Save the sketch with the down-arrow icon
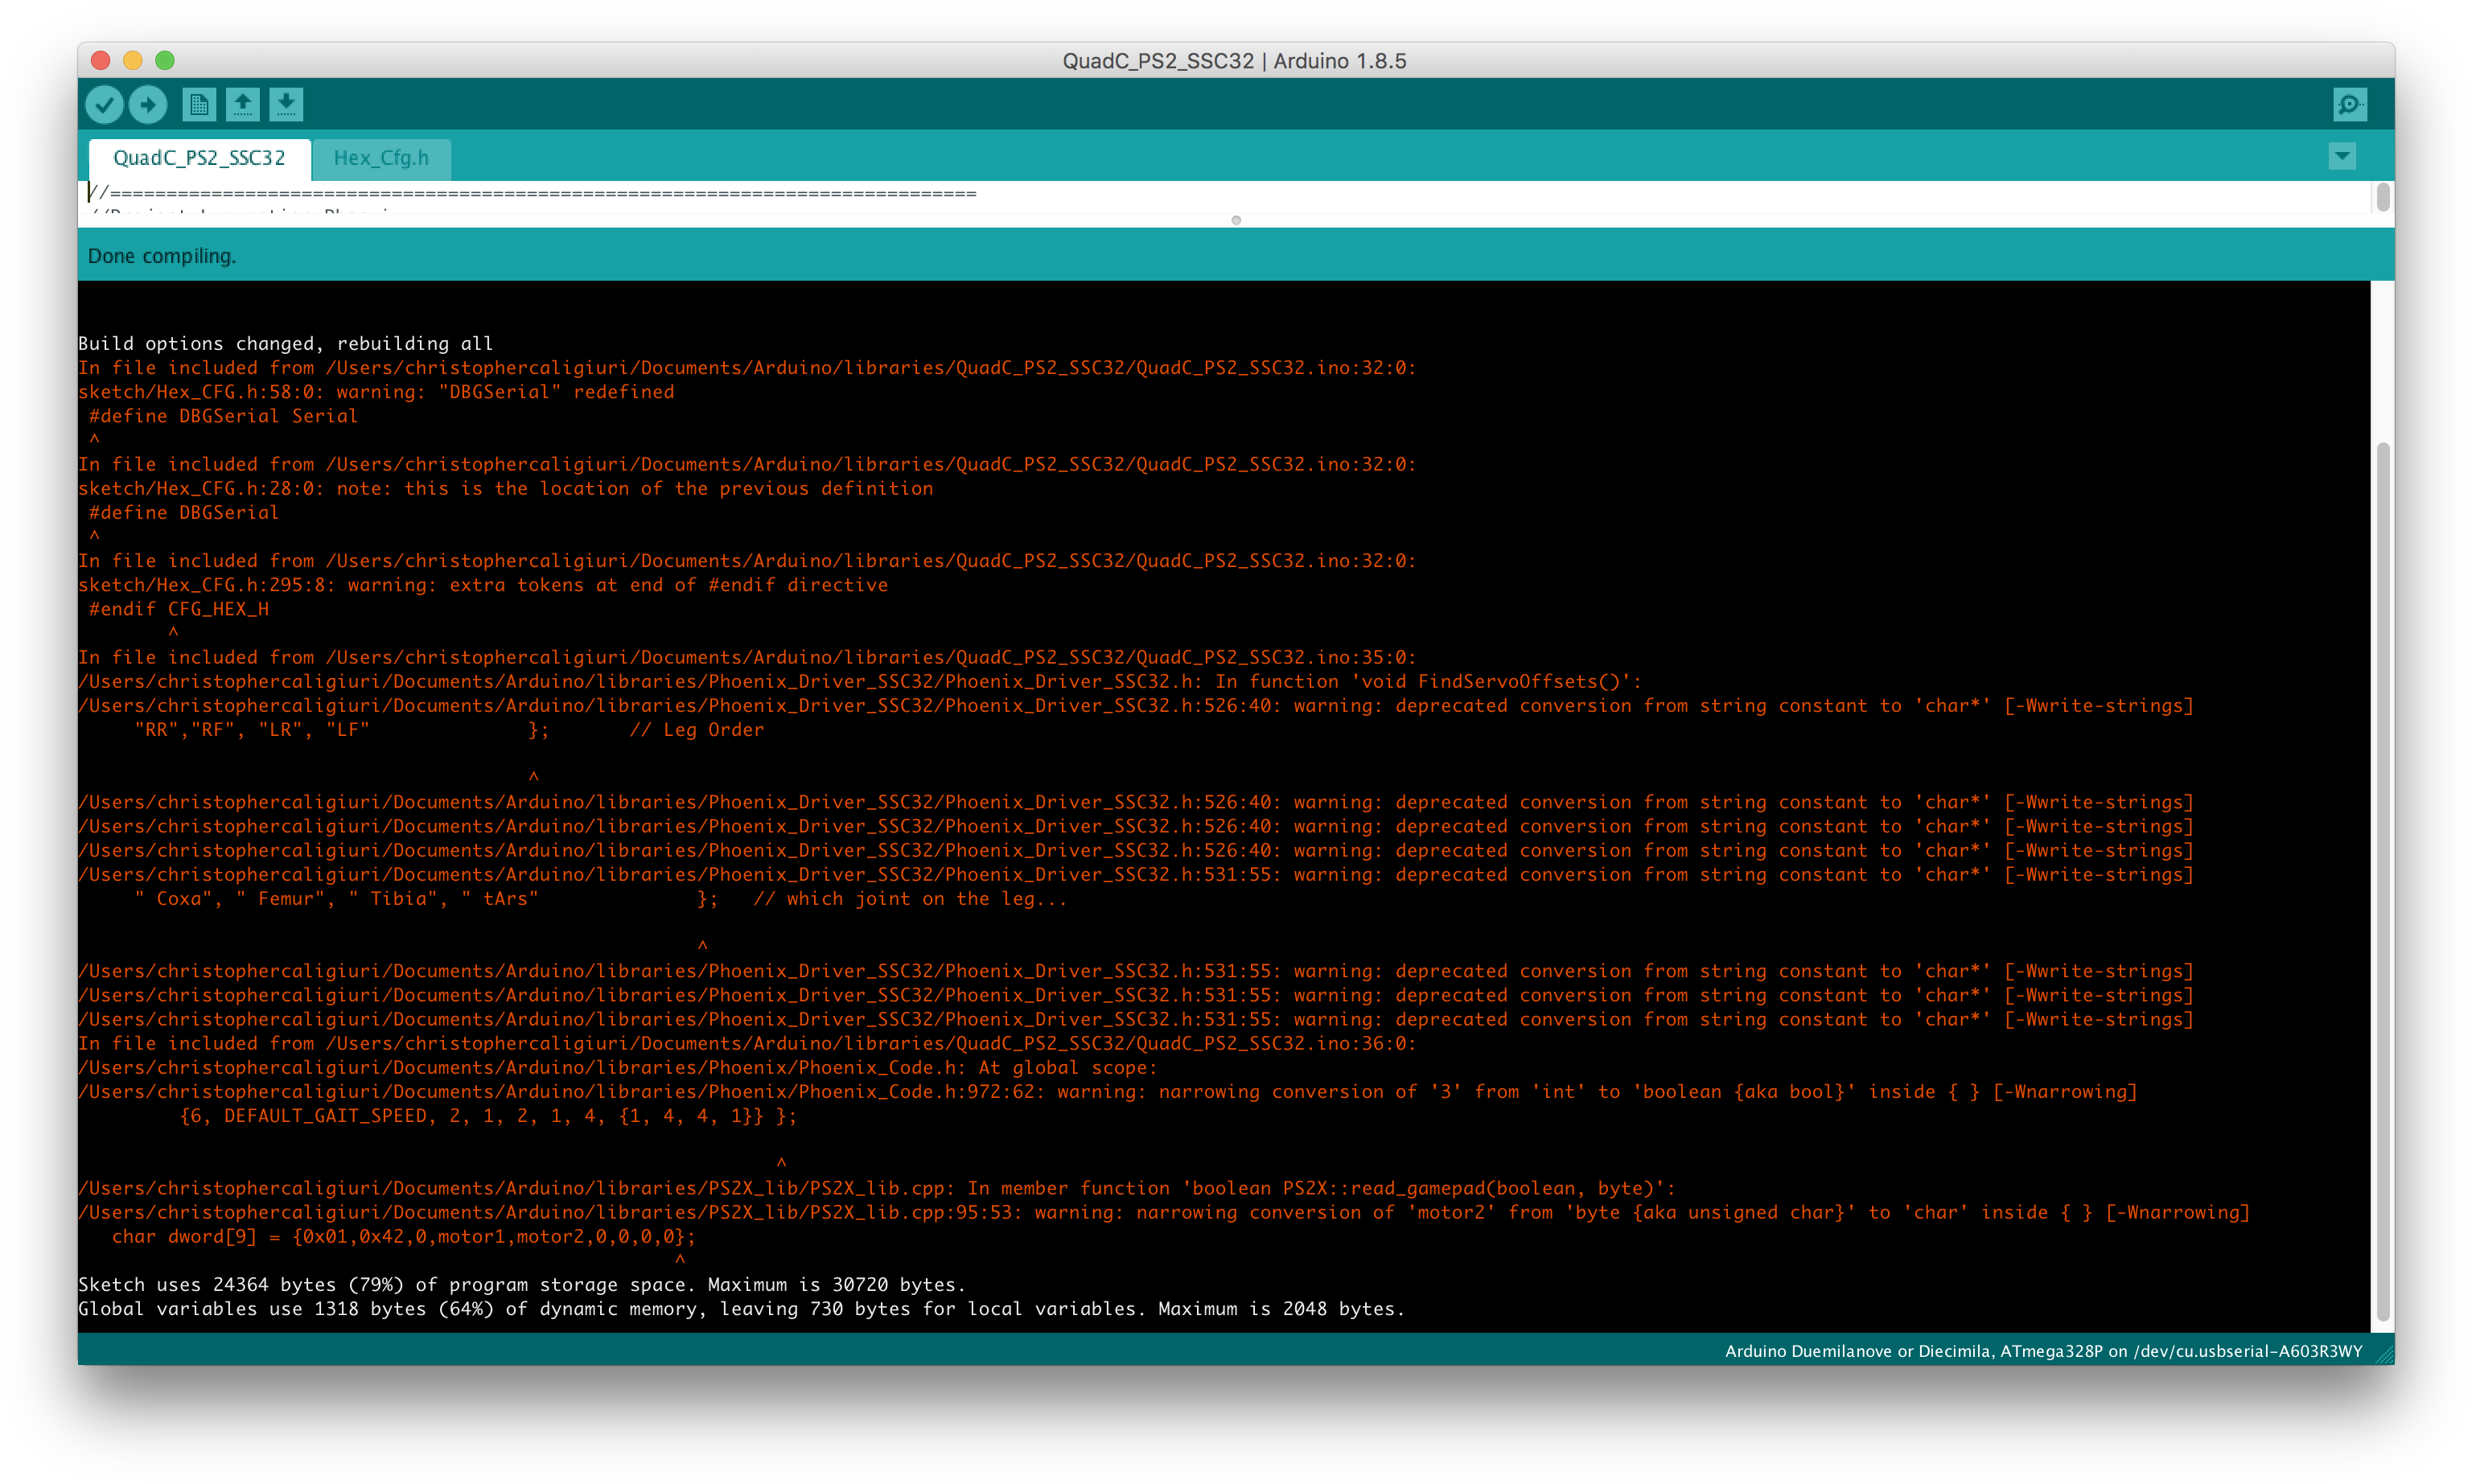This screenshot has height=1484, width=2472. [x=286, y=104]
